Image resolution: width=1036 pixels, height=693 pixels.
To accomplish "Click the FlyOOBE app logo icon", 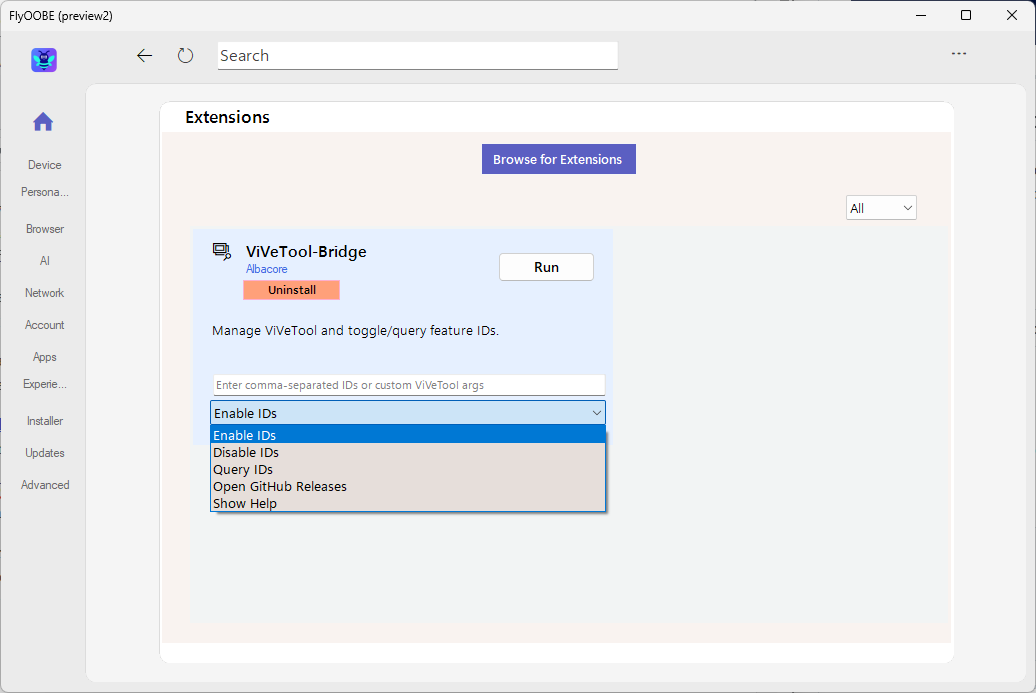I will click(43, 60).
